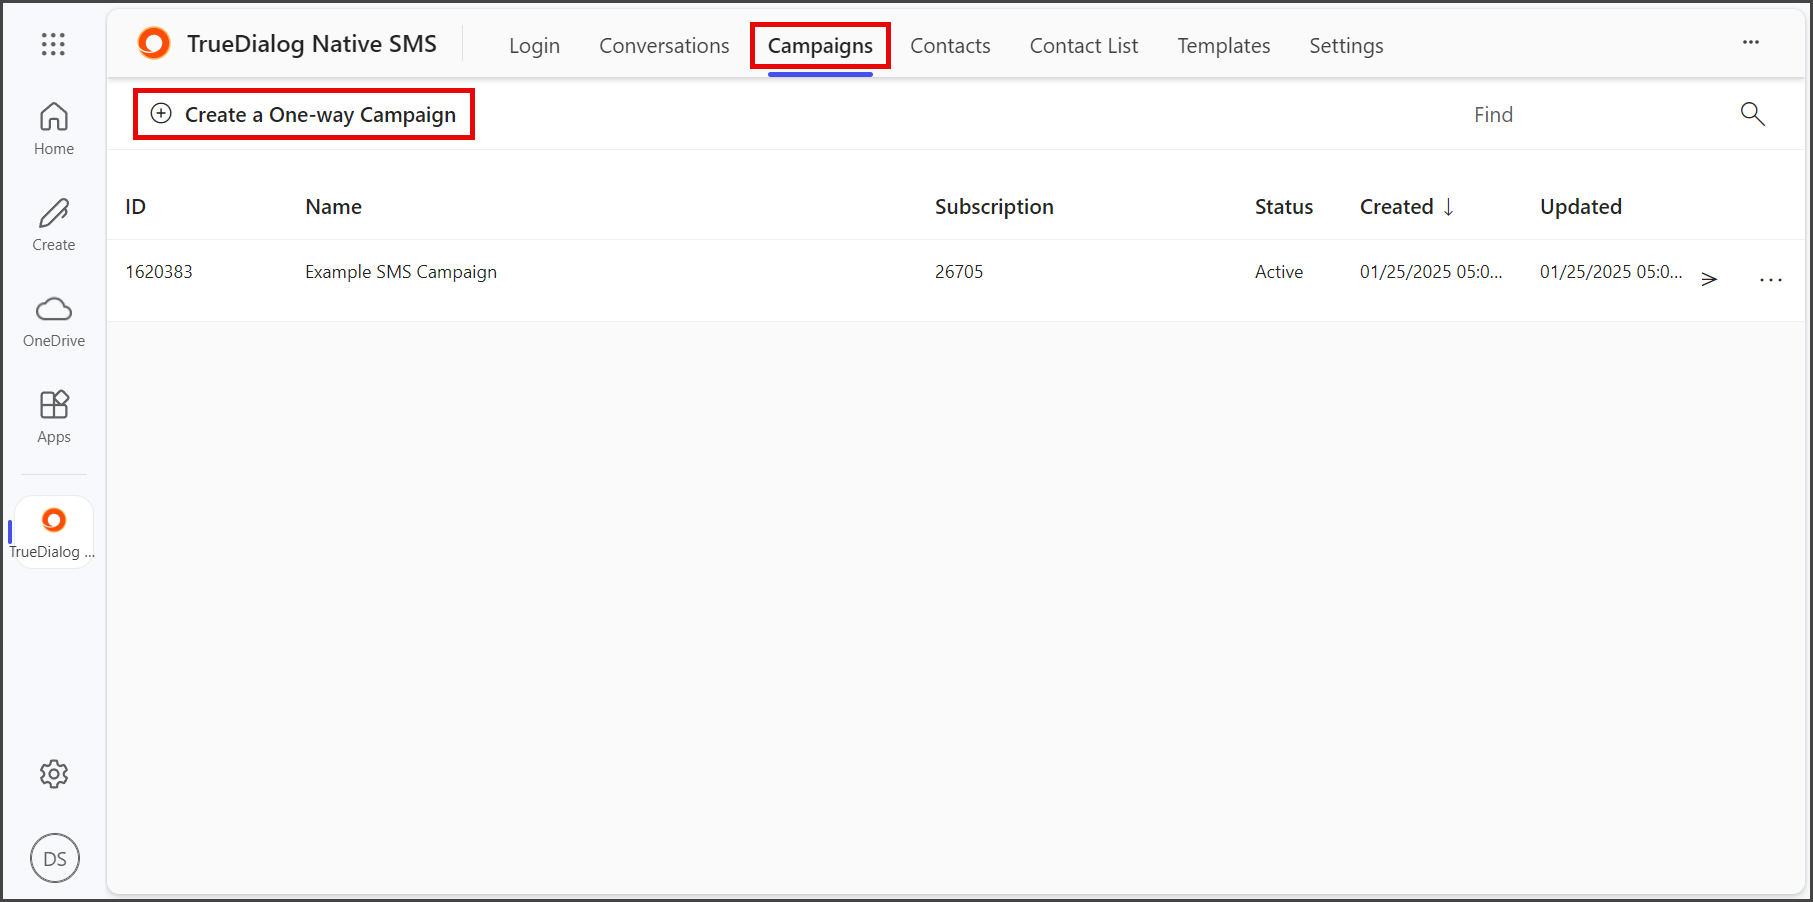Open the app launcher grid icon
Screen dimensions: 1813x902
click(53, 44)
